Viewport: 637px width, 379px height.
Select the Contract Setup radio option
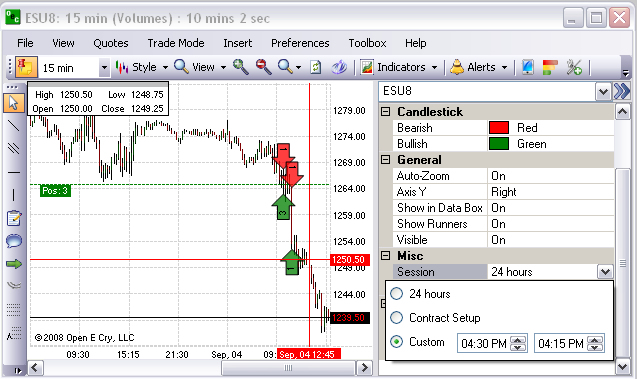click(x=396, y=318)
